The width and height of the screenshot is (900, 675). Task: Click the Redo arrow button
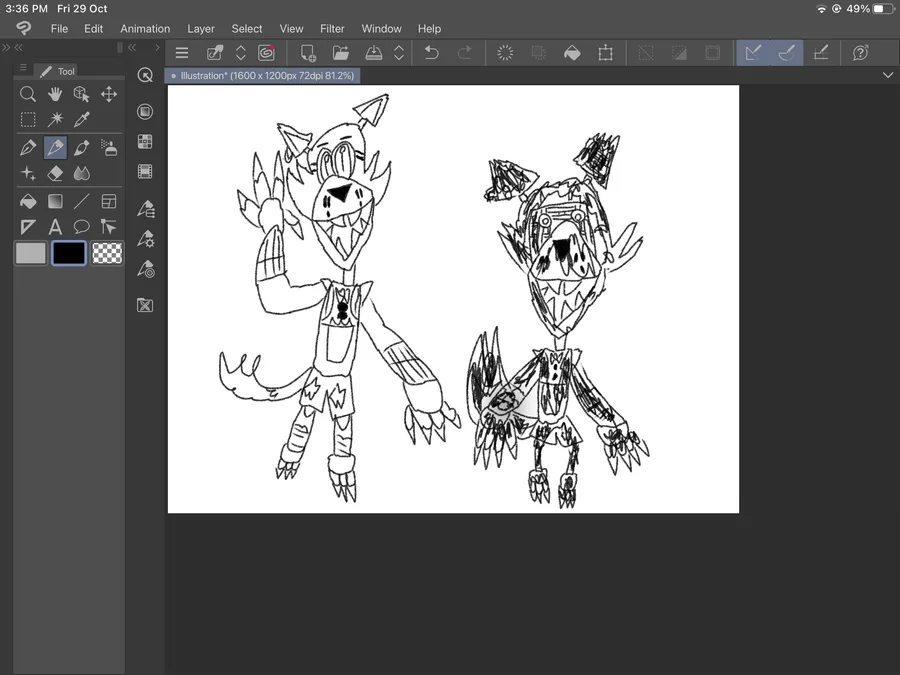pos(465,53)
